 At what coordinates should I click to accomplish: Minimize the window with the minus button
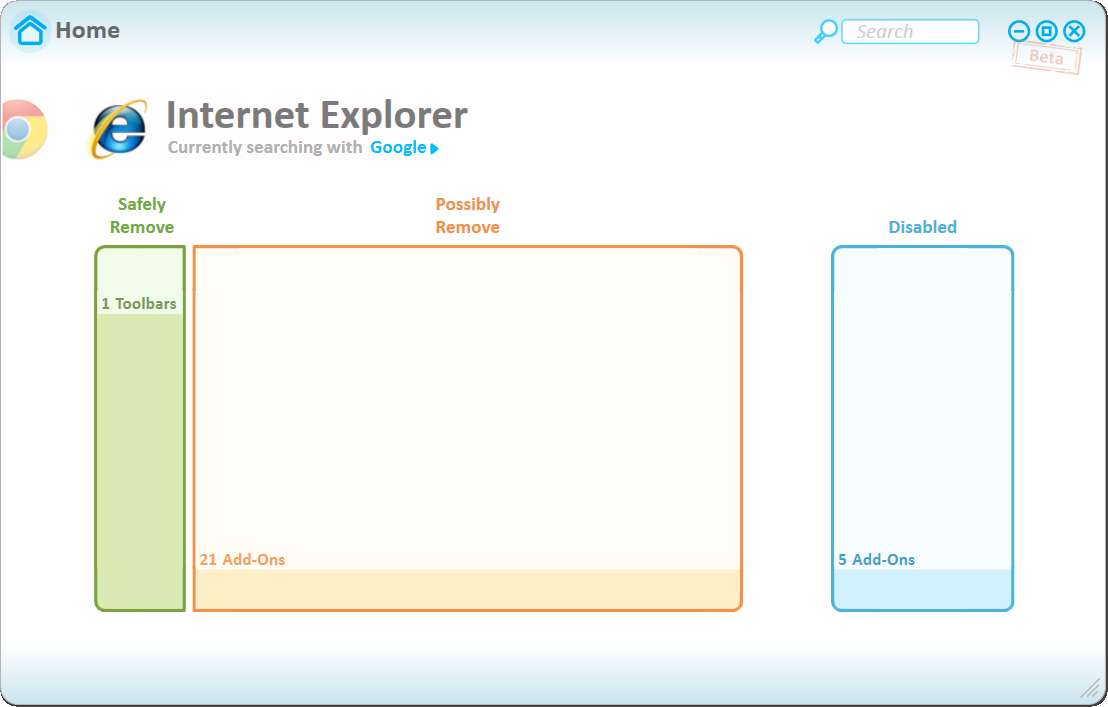pyautogui.click(x=1018, y=31)
